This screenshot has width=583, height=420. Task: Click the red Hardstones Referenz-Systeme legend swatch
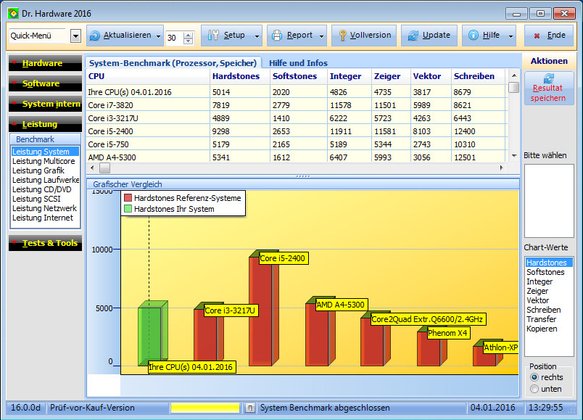[128, 198]
